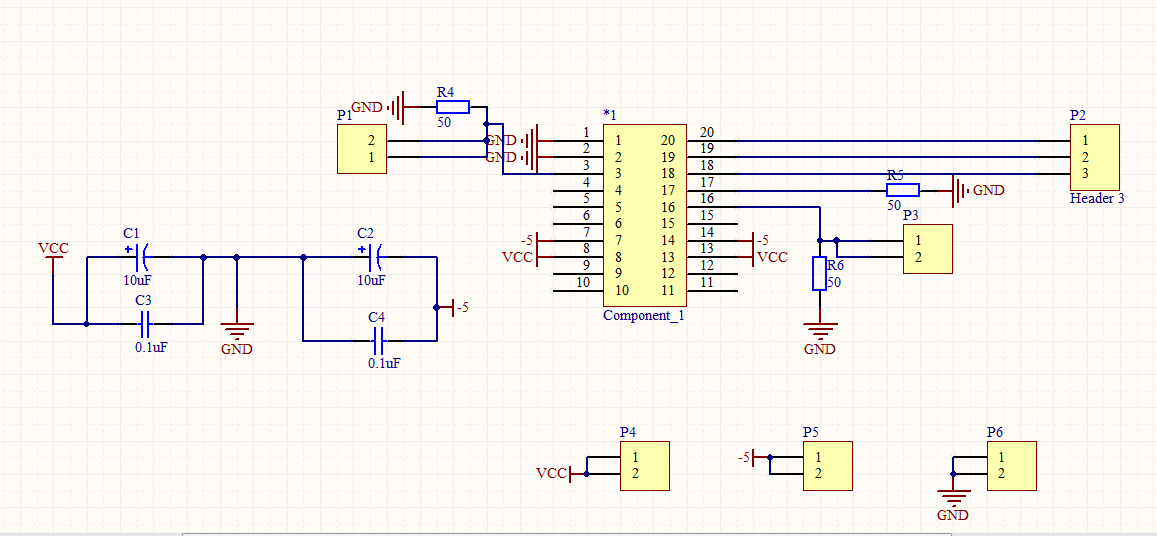The image size is (1157, 536).
Task: Select resistor R4 symbol
Action: tap(452, 107)
